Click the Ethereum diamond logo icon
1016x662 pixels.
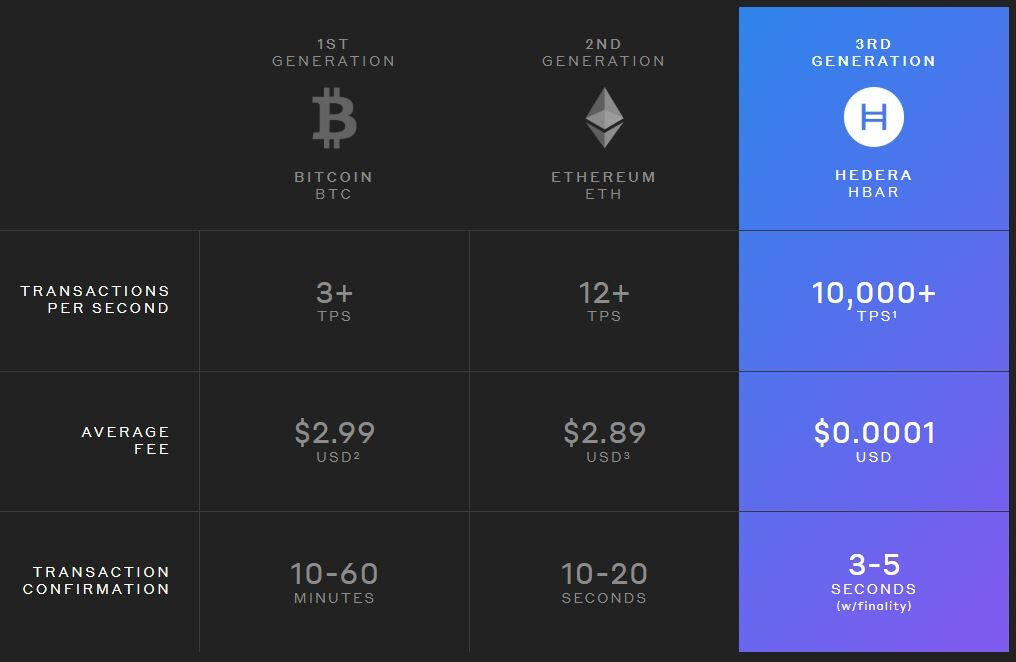coord(605,118)
